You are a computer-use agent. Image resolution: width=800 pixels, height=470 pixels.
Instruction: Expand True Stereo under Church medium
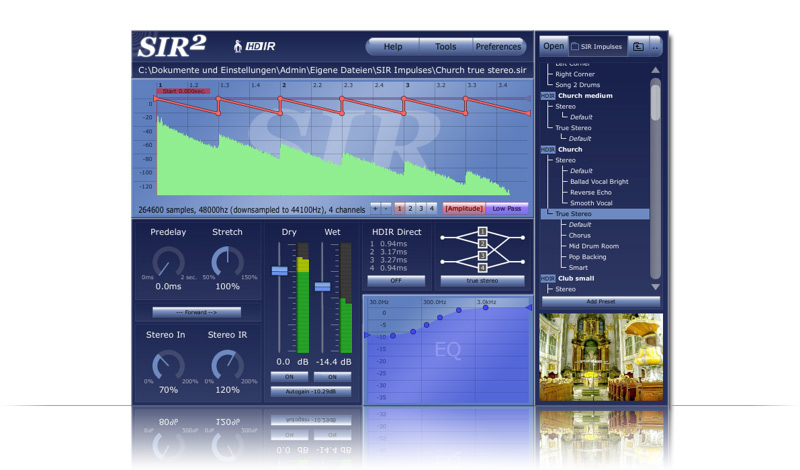click(x=573, y=128)
